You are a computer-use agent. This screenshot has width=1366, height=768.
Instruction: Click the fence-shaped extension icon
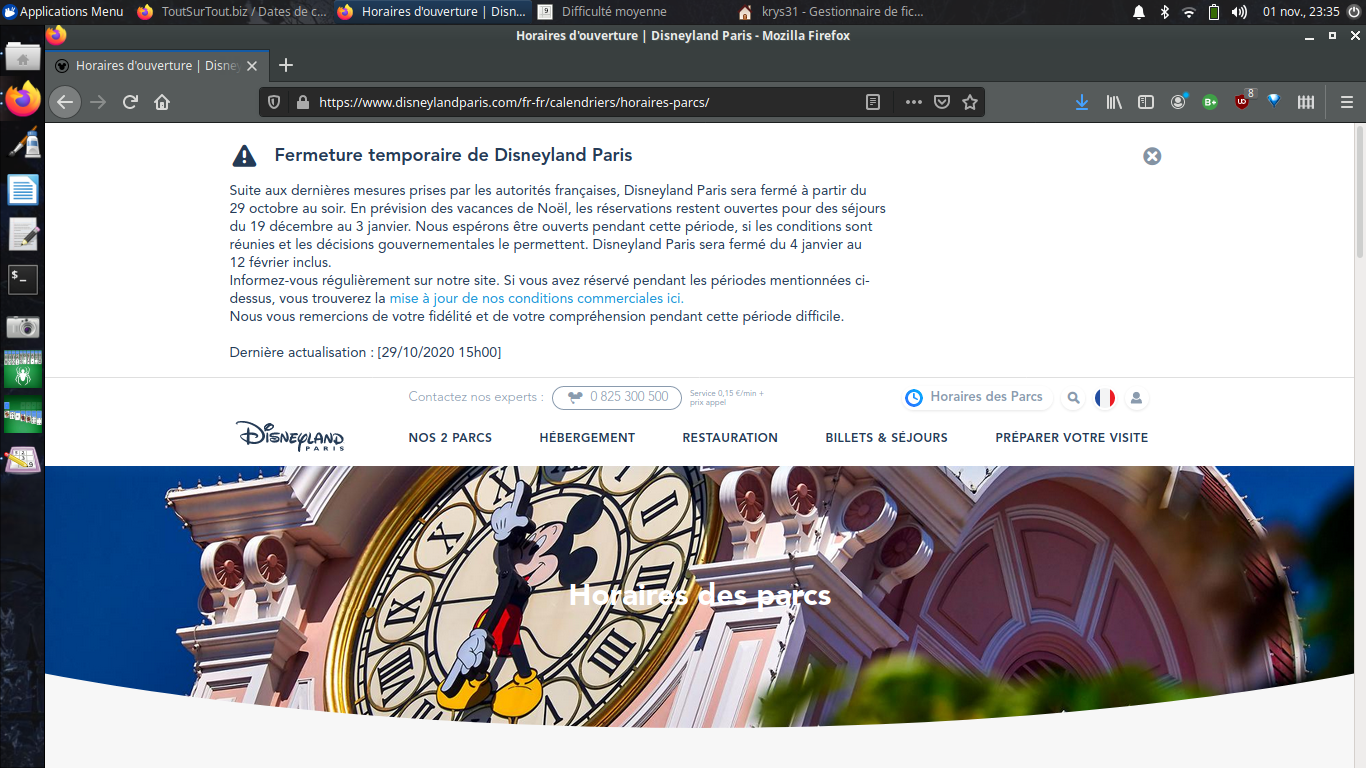(1305, 102)
